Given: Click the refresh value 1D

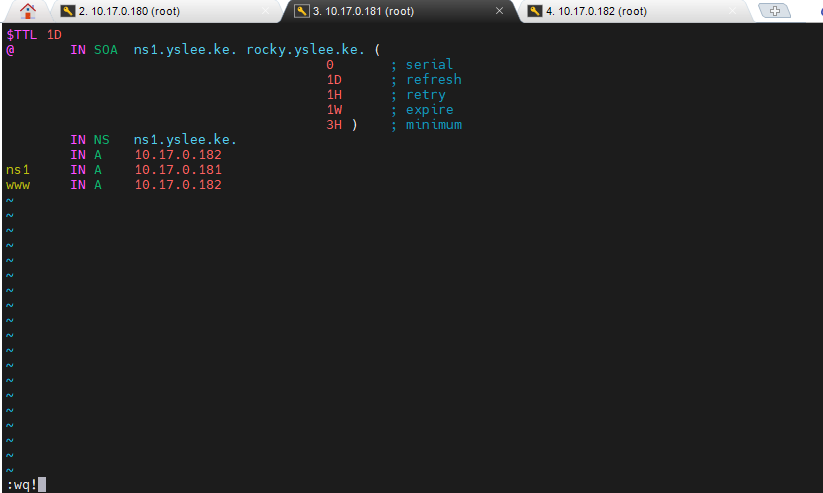Looking at the screenshot, I should point(334,80).
